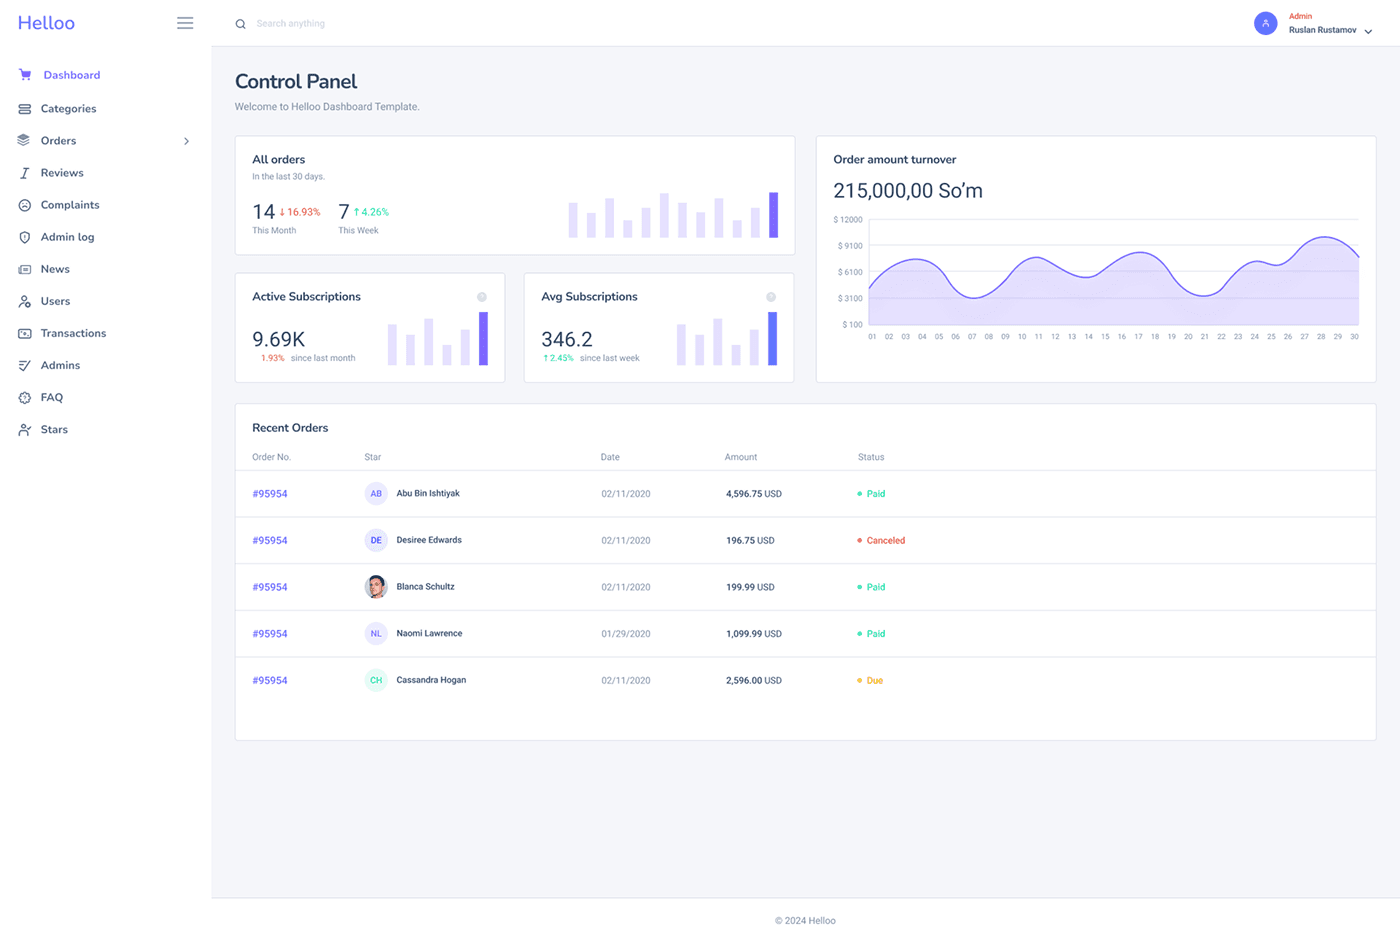1400x944 pixels.
Task: Open first order number #95954 link
Action: 270,494
